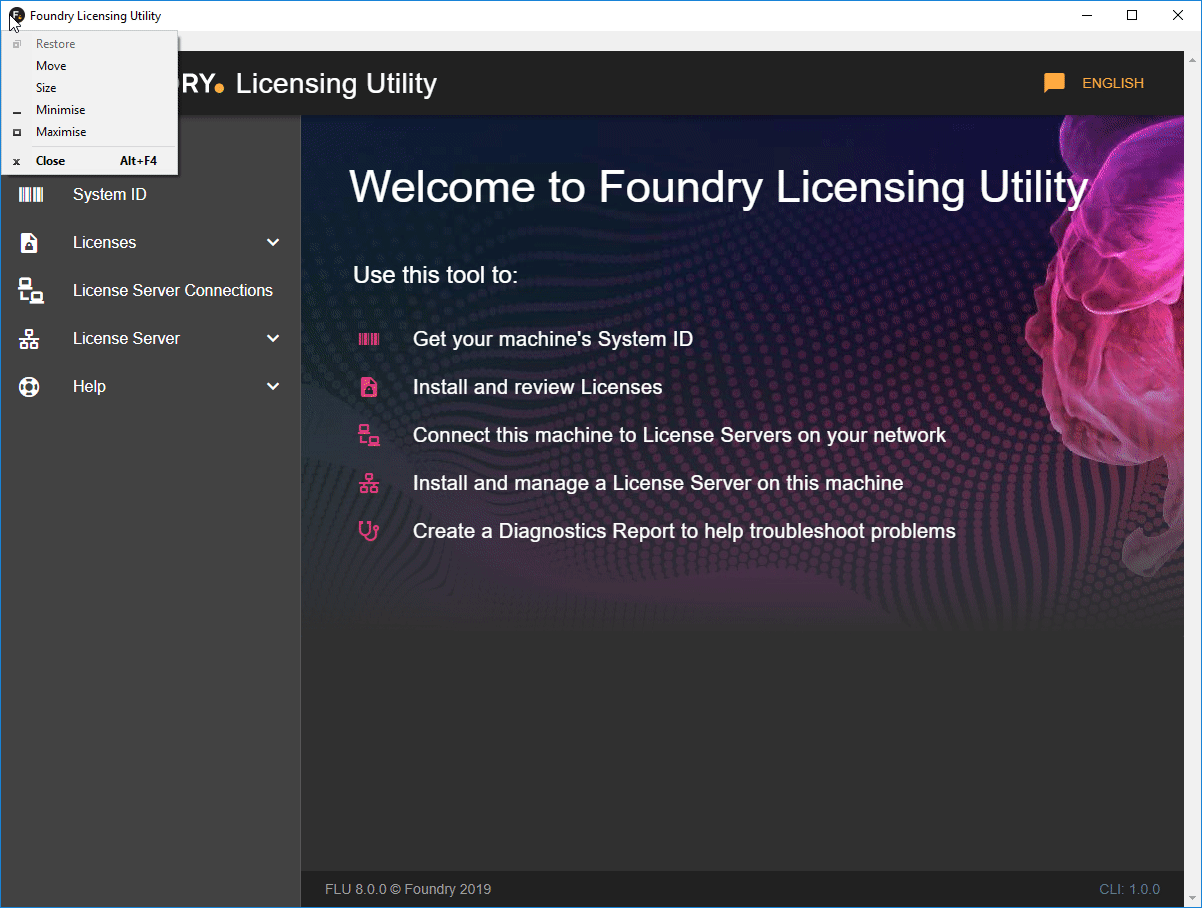The height and width of the screenshot is (908, 1202).
Task: Click the License Server Connections icon in sidebar
Action: 30,290
